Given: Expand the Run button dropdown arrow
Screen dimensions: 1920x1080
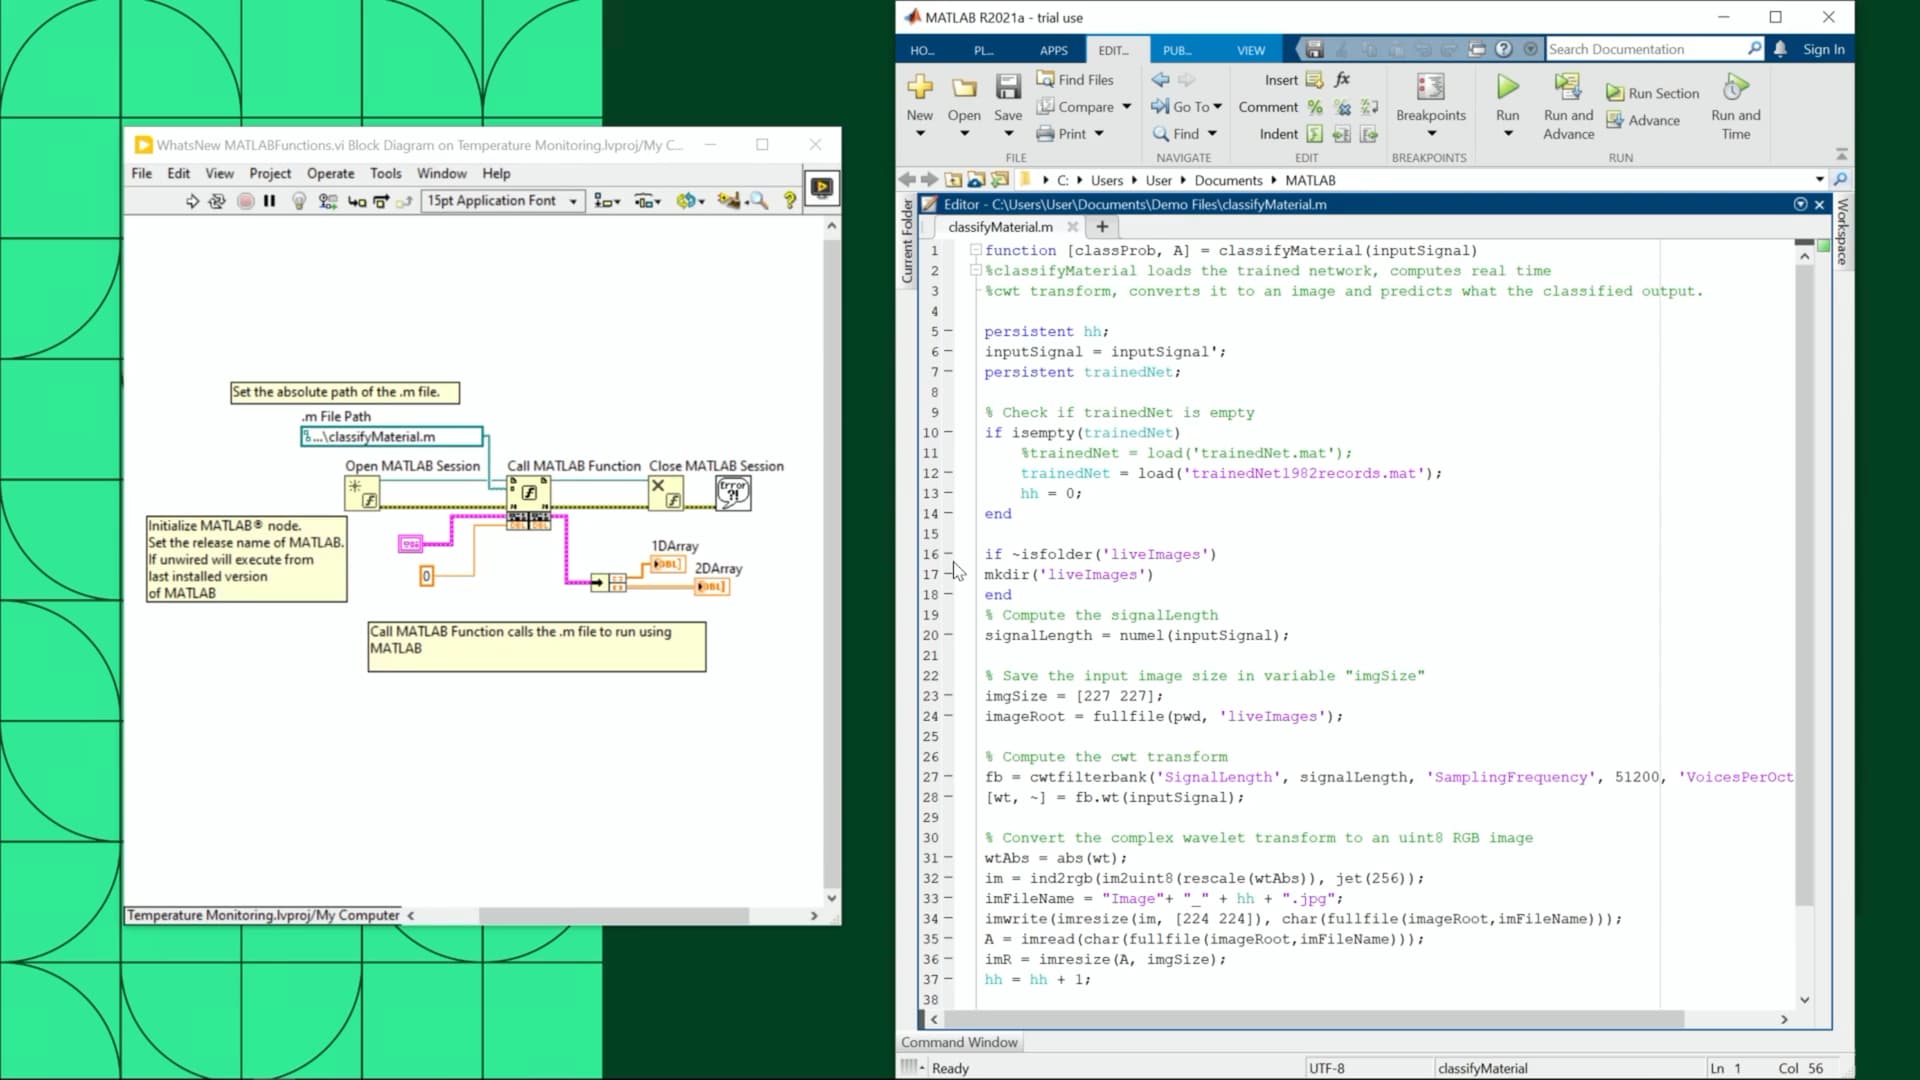Looking at the screenshot, I should 1508,134.
